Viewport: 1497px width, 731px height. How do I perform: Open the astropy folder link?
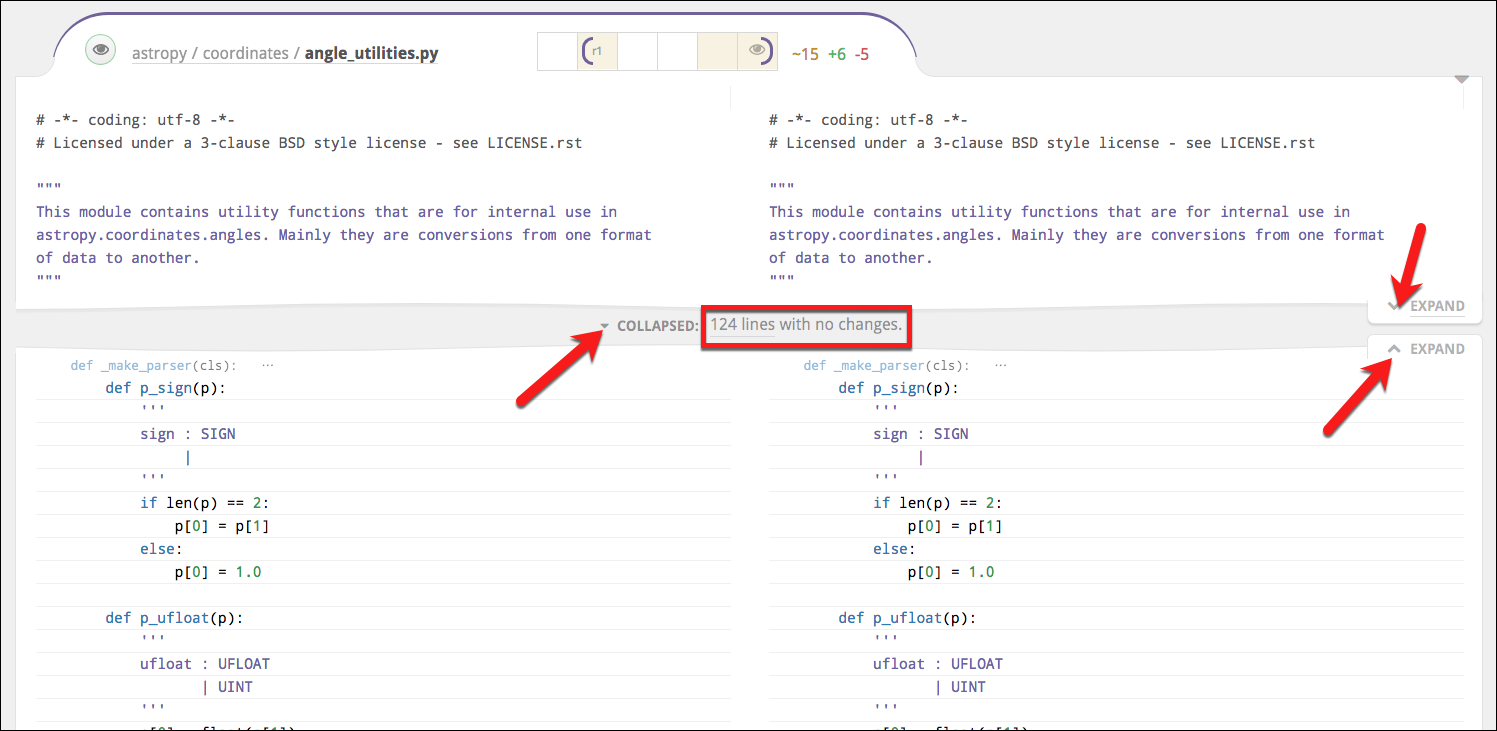(x=159, y=53)
